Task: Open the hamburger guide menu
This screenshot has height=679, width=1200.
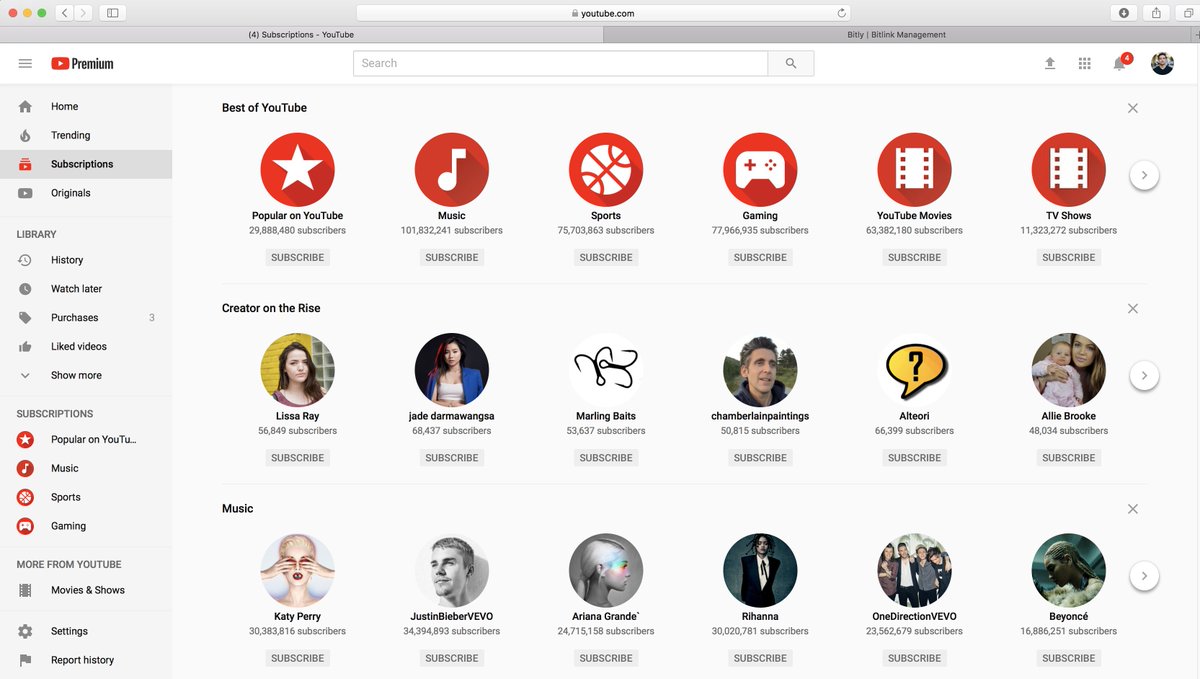Action: 25,63
